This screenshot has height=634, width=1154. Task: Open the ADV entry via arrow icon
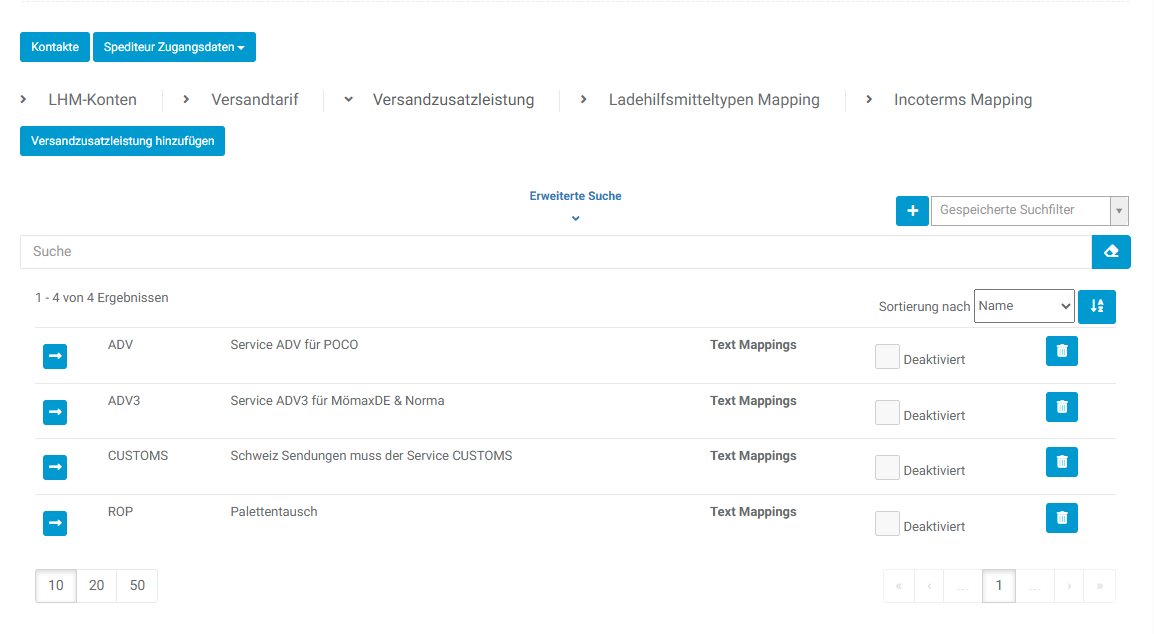[55, 356]
